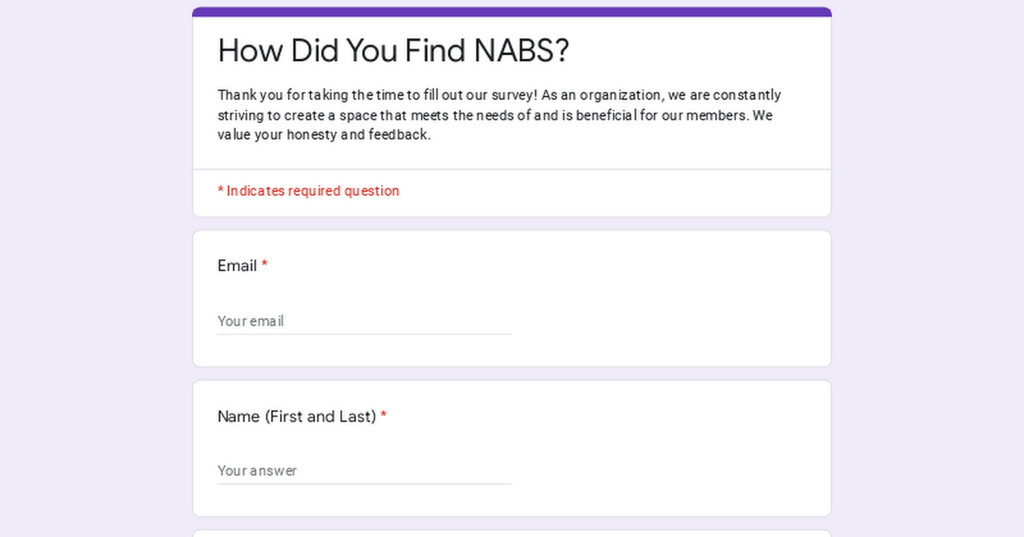1024x537 pixels.
Task: Click the 'How Did You Find NABS?' title
Action: (x=393, y=50)
